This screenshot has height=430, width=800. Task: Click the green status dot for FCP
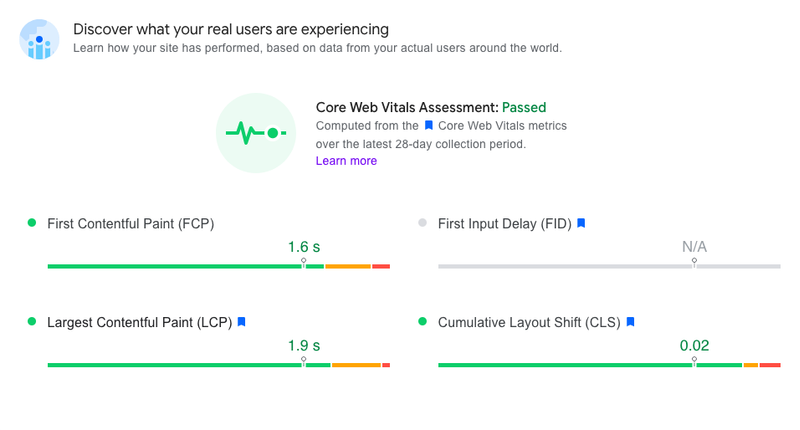(x=32, y=222)
